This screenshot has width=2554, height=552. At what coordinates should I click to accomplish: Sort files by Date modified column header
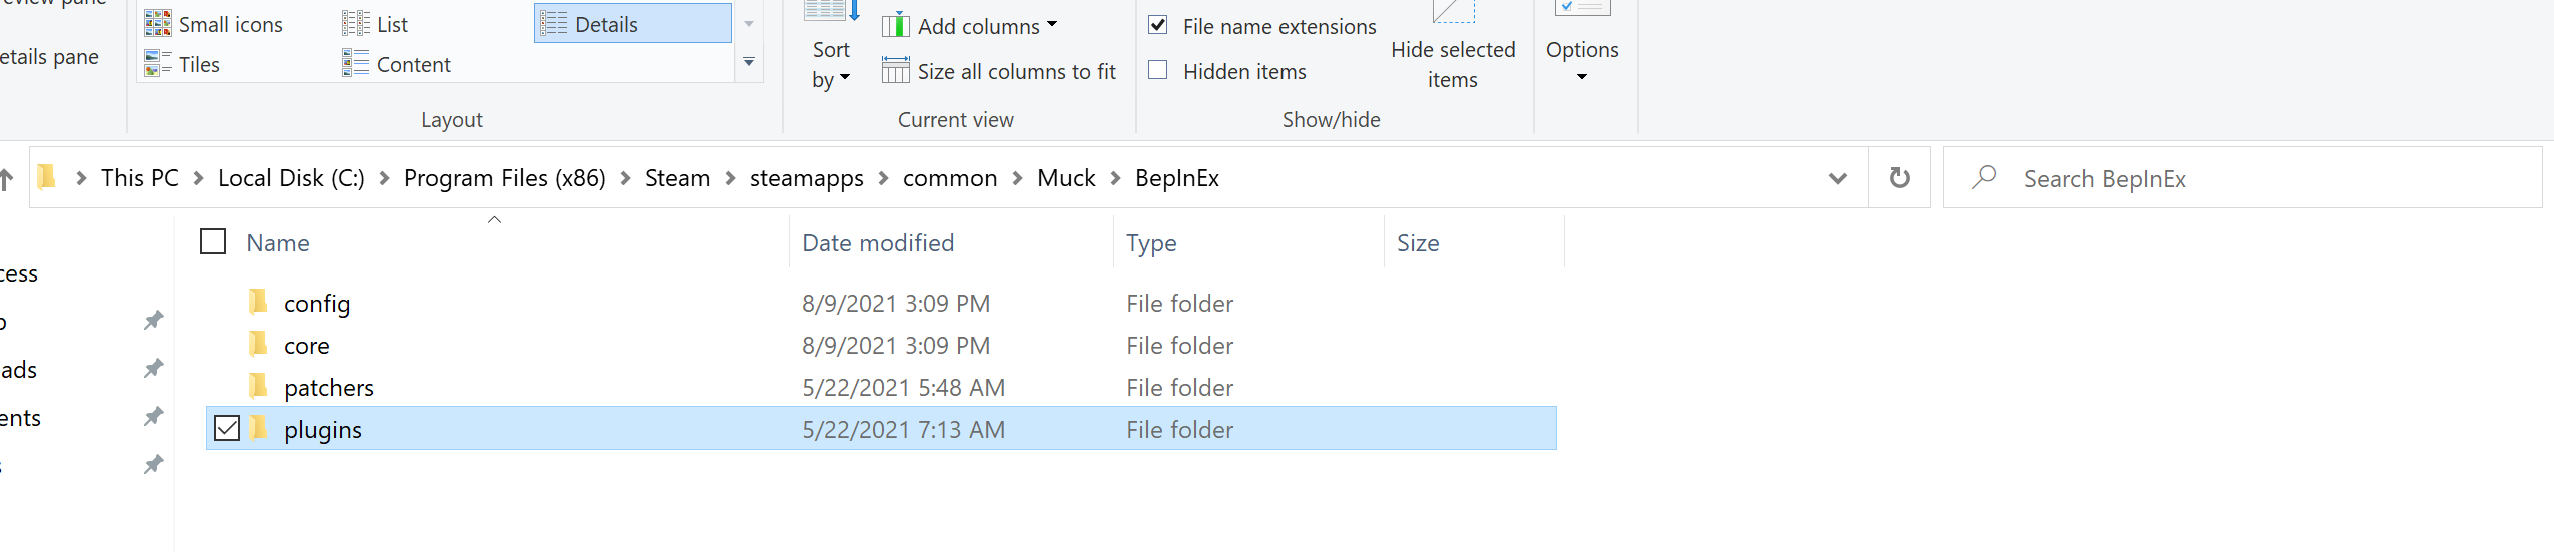[x=878, y=243]
